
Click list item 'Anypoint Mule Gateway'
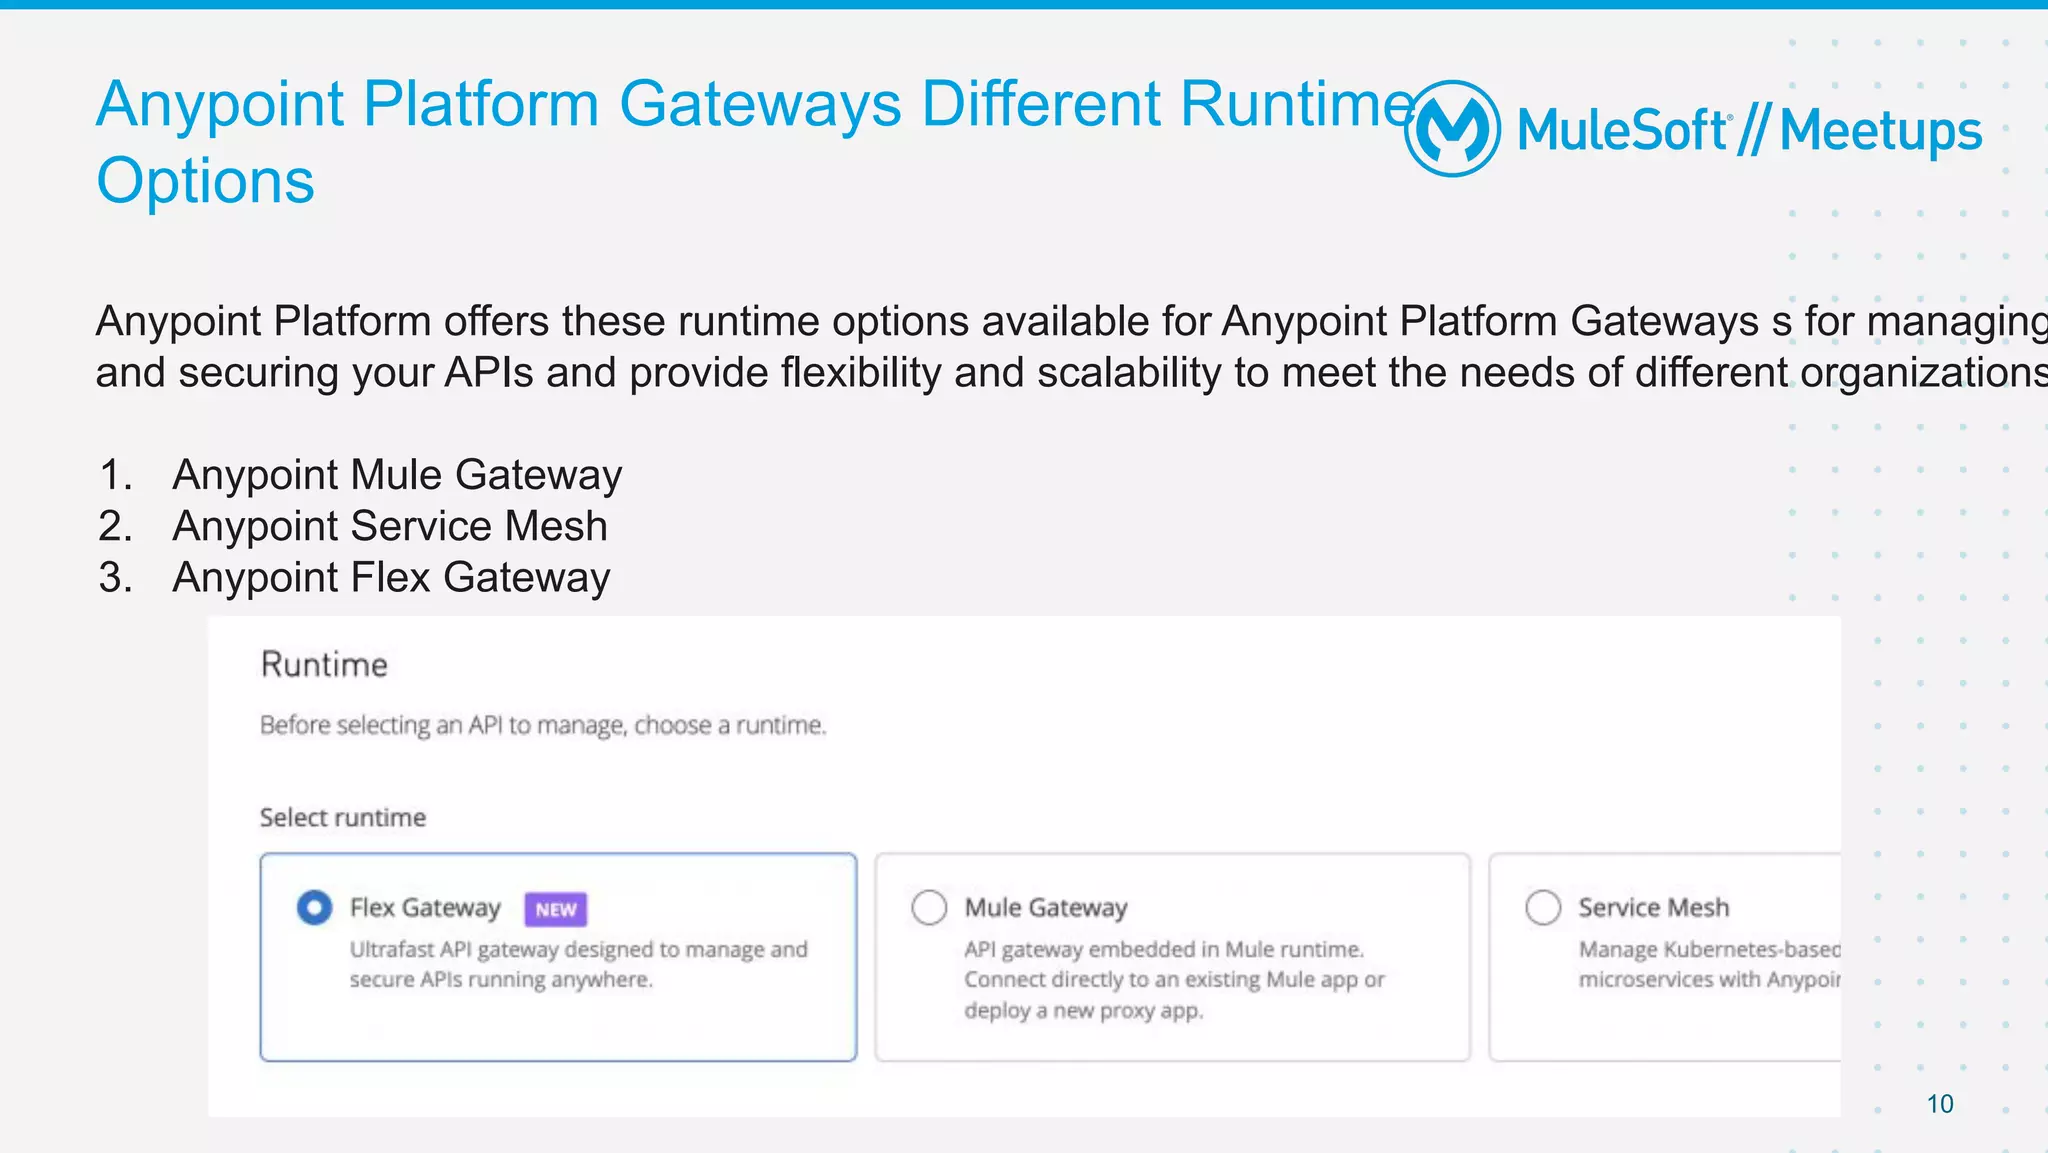[397, 474]
